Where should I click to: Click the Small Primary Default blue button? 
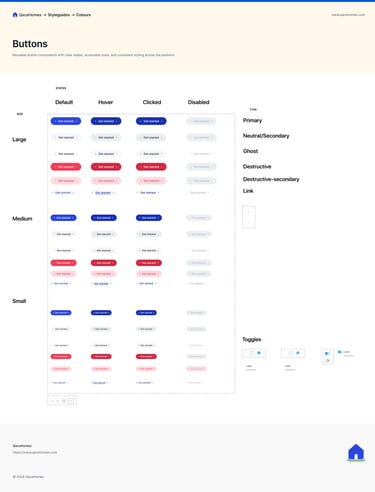pos(61,313)
